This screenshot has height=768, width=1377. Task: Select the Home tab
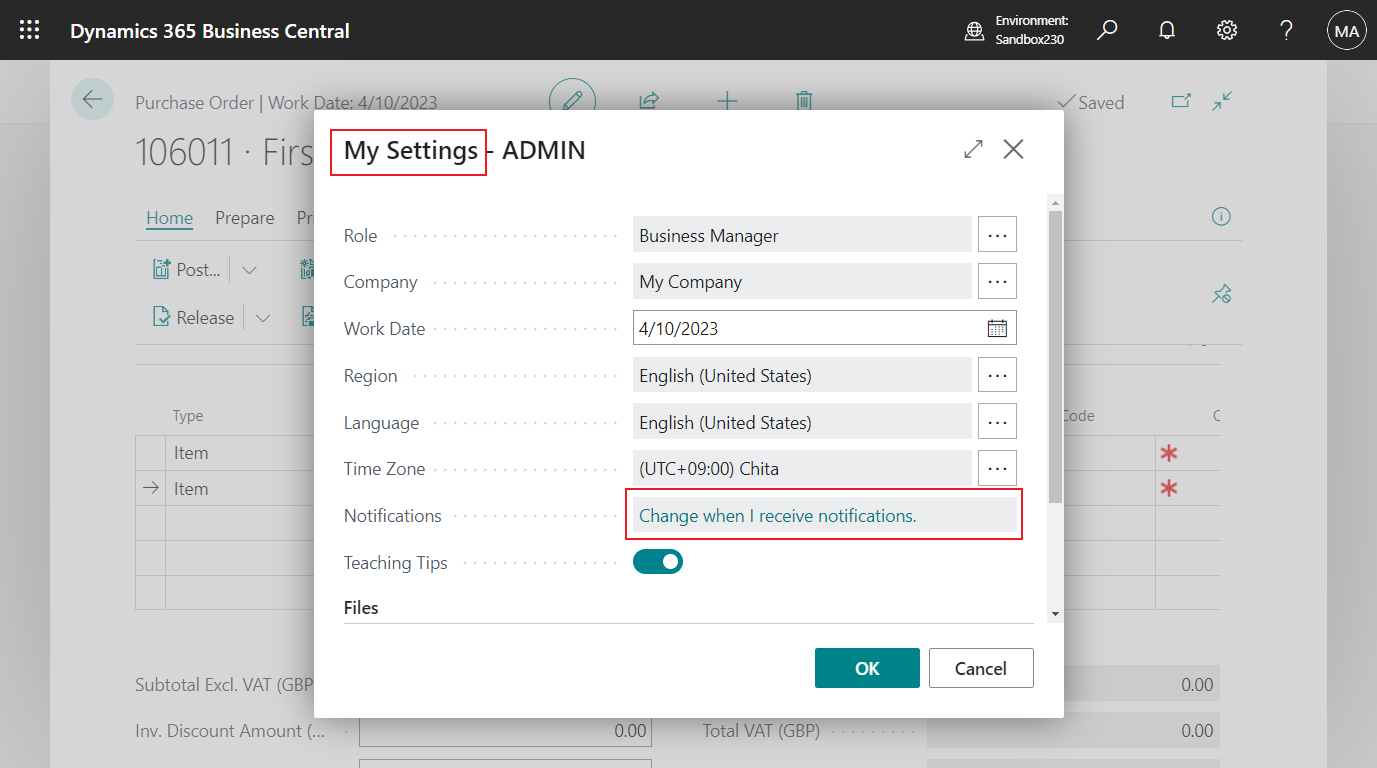coord(169,217)
